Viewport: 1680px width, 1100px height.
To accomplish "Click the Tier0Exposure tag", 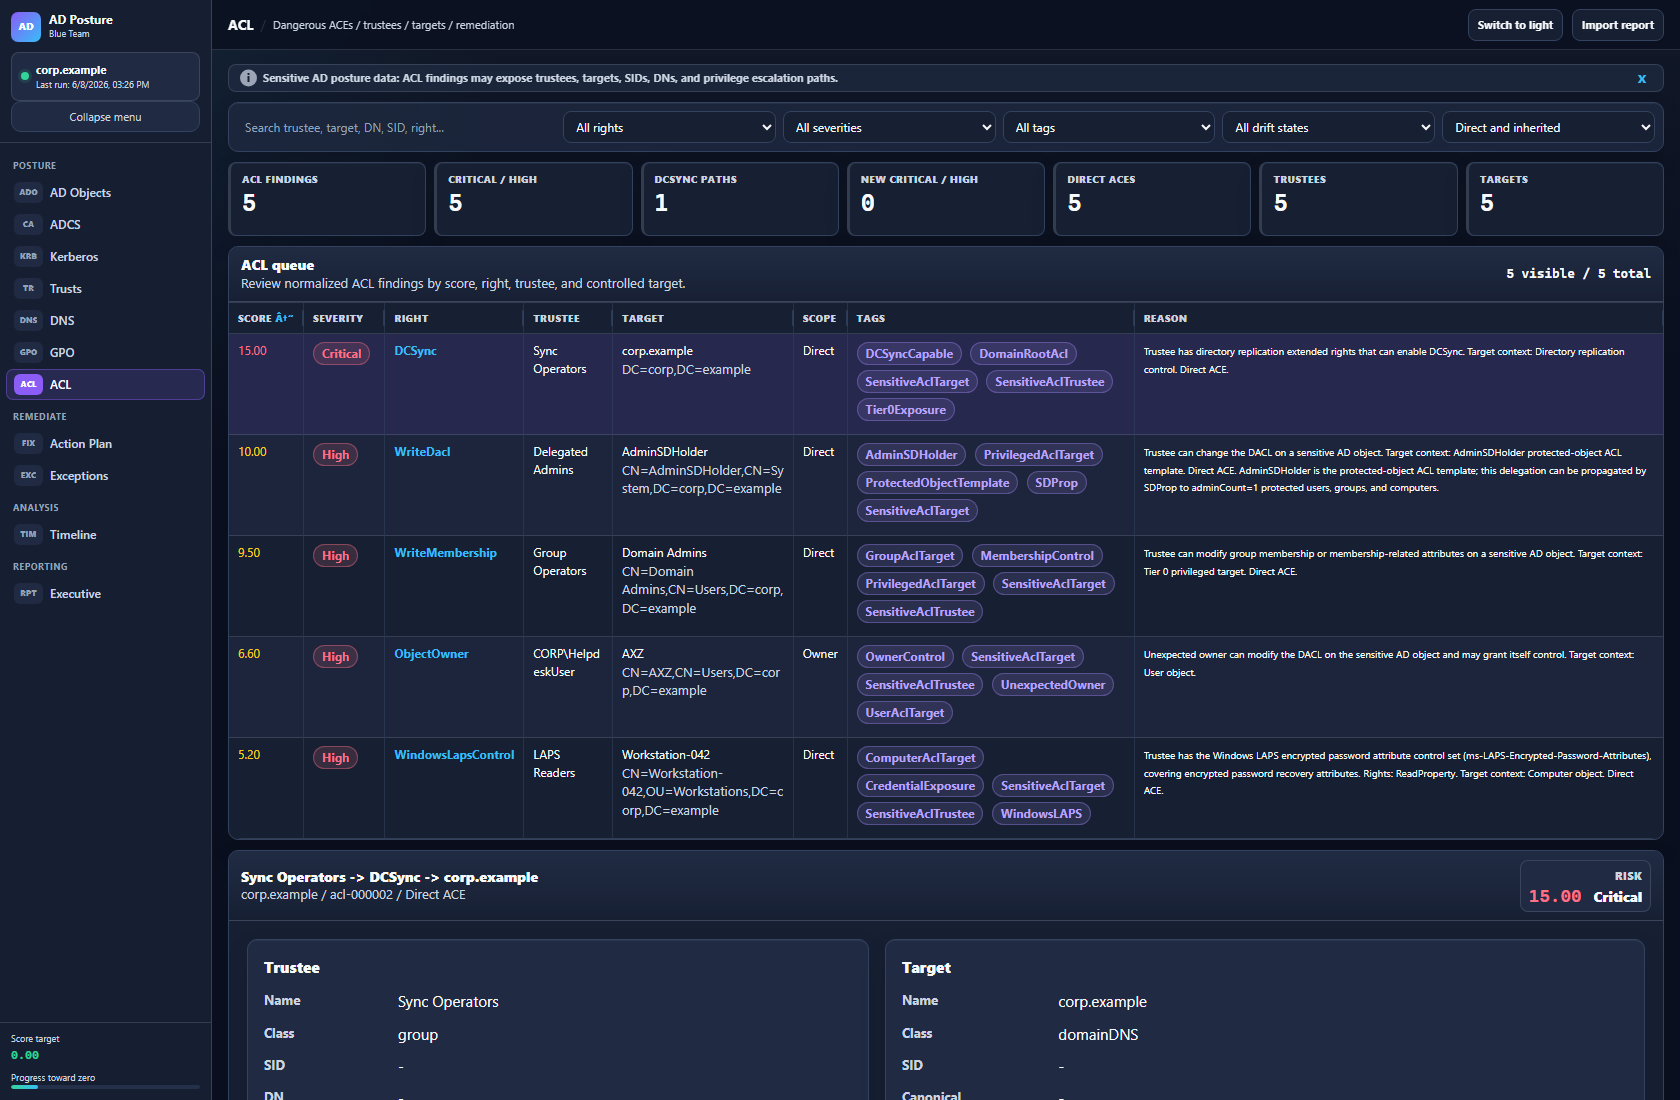I will [x=905, y=410].
